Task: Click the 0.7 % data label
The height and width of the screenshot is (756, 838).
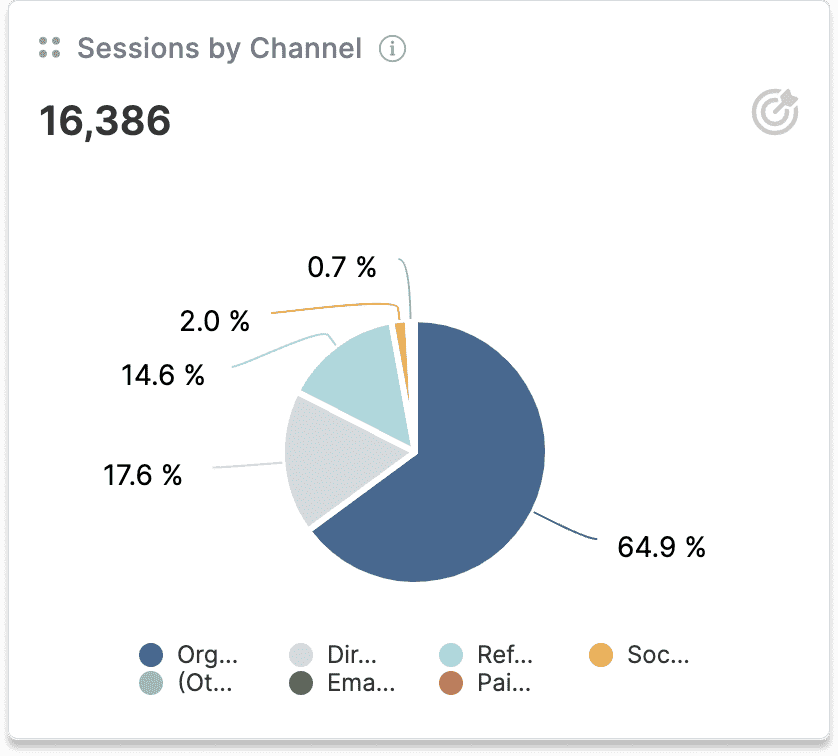Action: click(342, 267)
